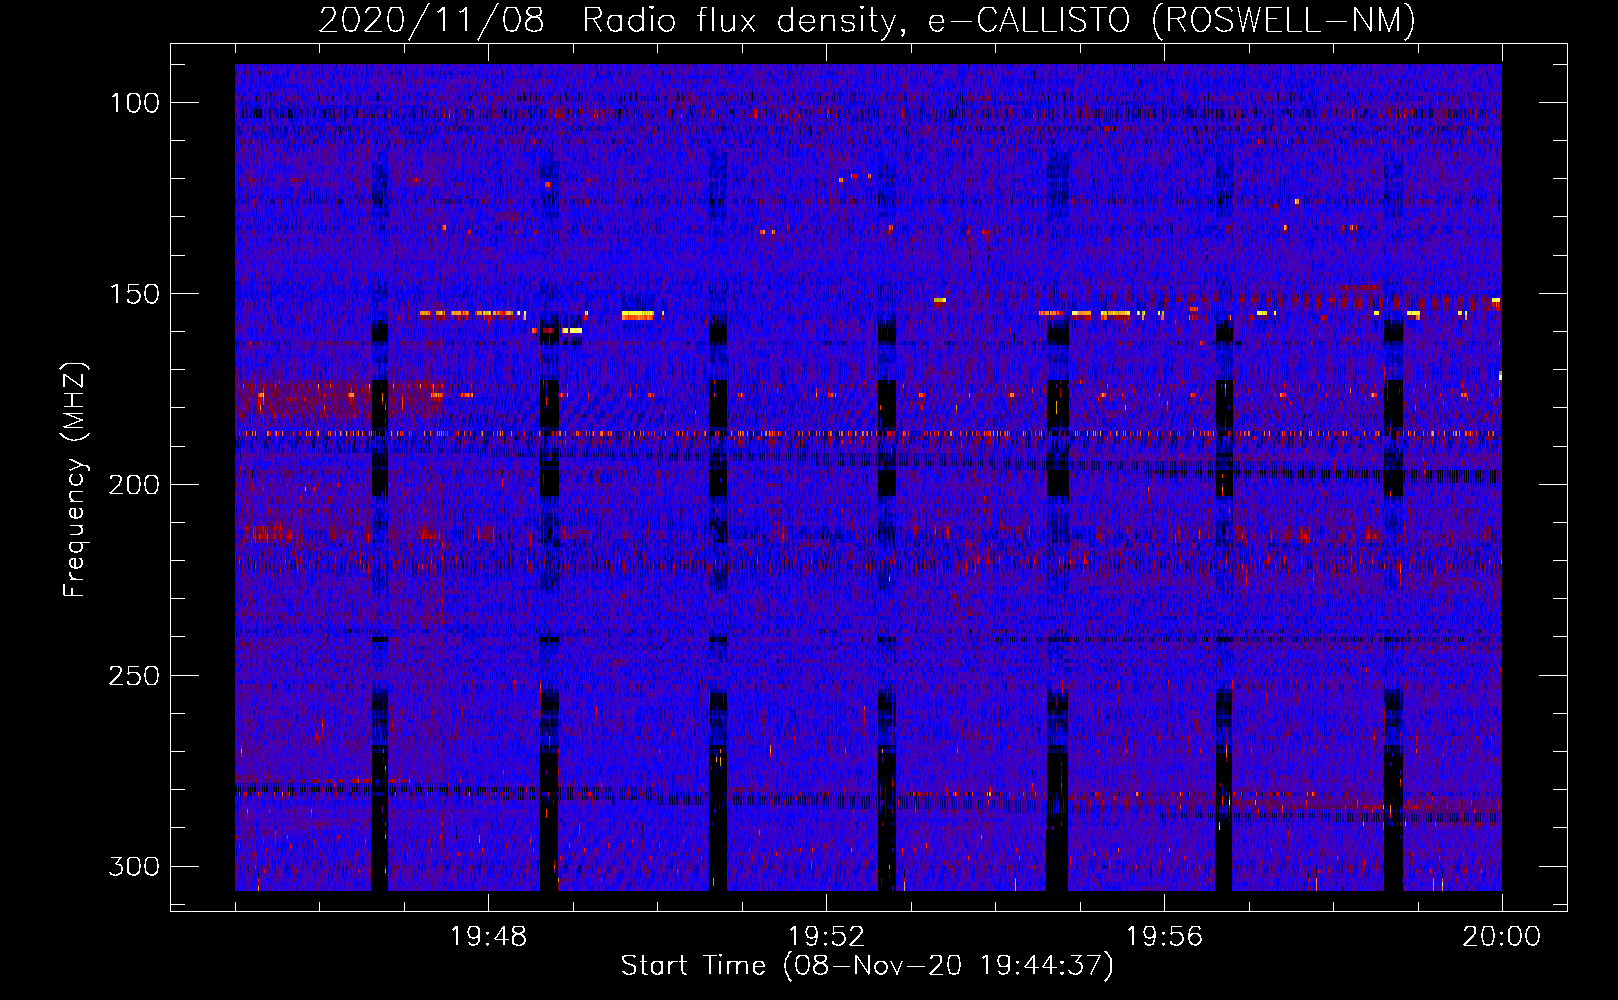Click the 200 frequency tick label
The height and width of the screenshot is (1000, 1618).
(134, 485)
